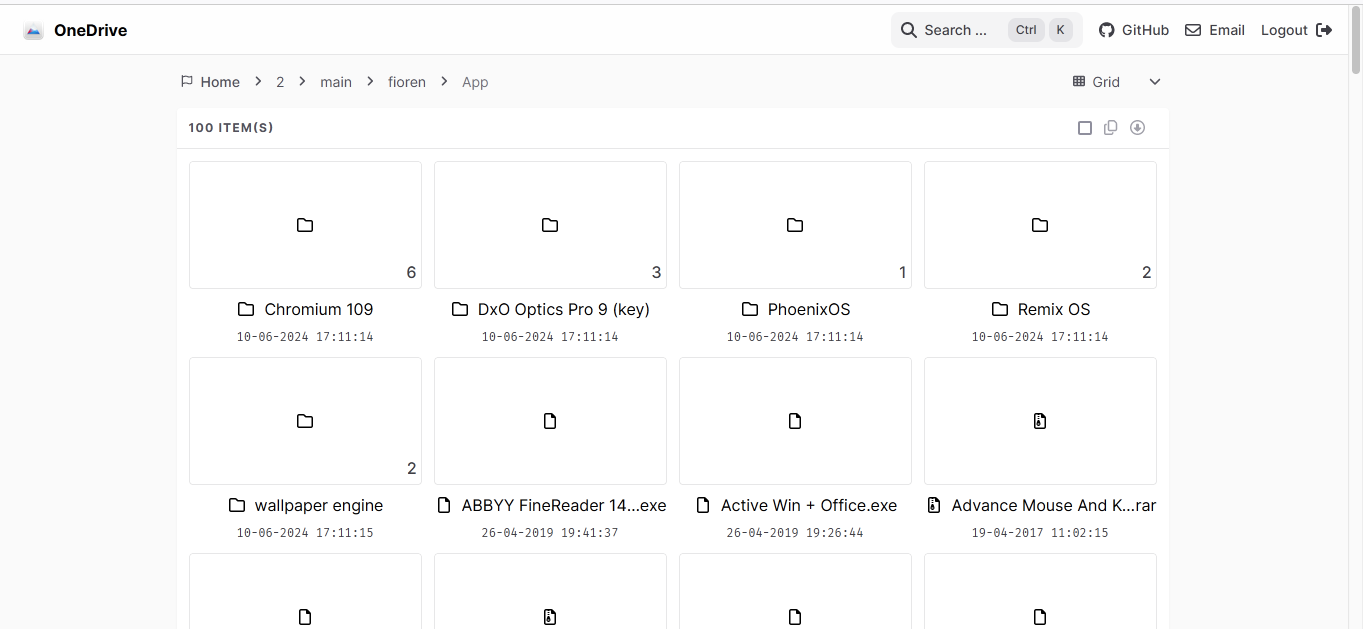Click the 100 ITEM(S) header label
The width and height of the screenshot is (1363, 629).
tap(231, 128)
